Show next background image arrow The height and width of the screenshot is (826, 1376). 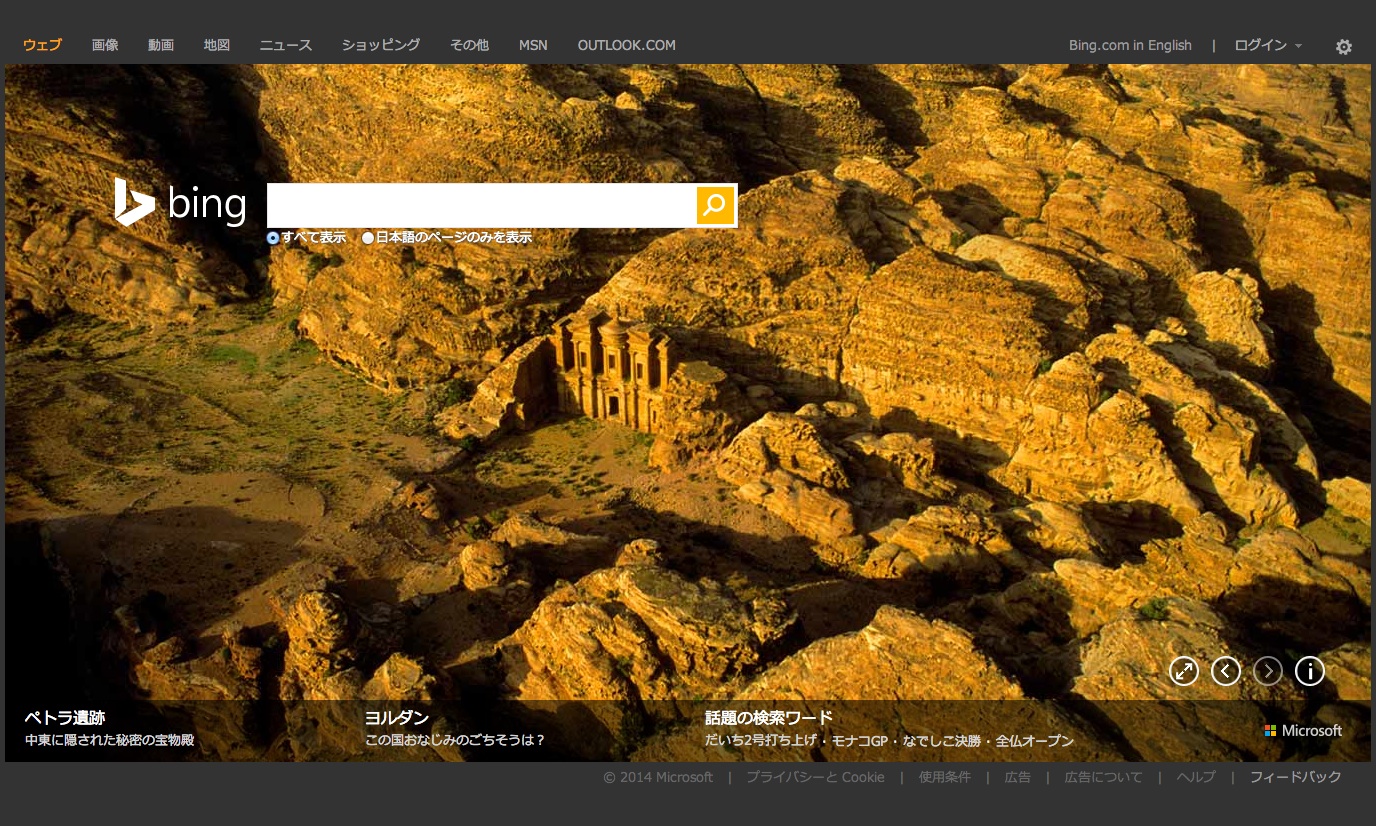(1268, 671)
